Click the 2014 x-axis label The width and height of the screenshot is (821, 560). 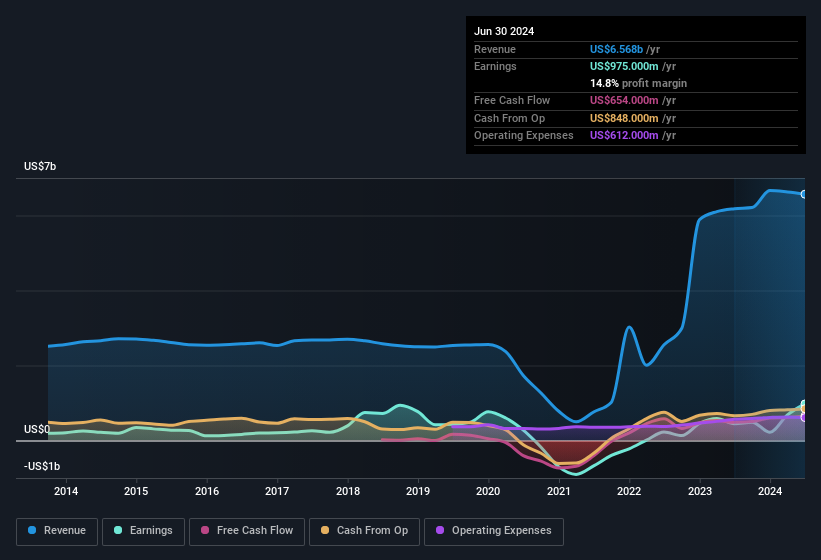(66, 491)
